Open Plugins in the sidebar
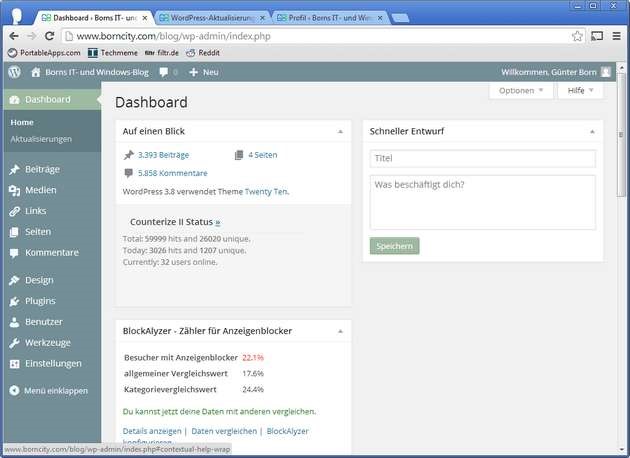Screen dimensions: 630x458 pyautogui.click(x=40, y=301)
